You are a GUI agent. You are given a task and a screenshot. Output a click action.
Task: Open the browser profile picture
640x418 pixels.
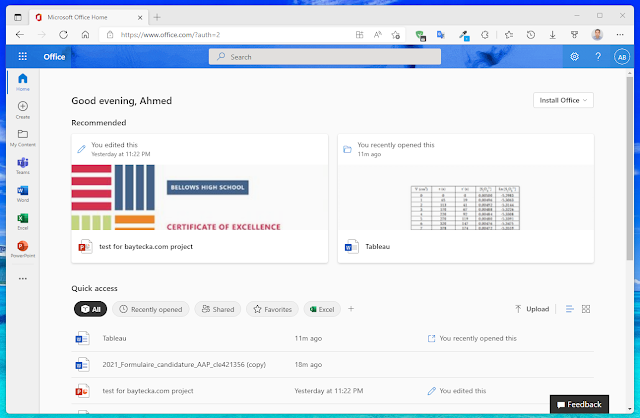(597, 35)
